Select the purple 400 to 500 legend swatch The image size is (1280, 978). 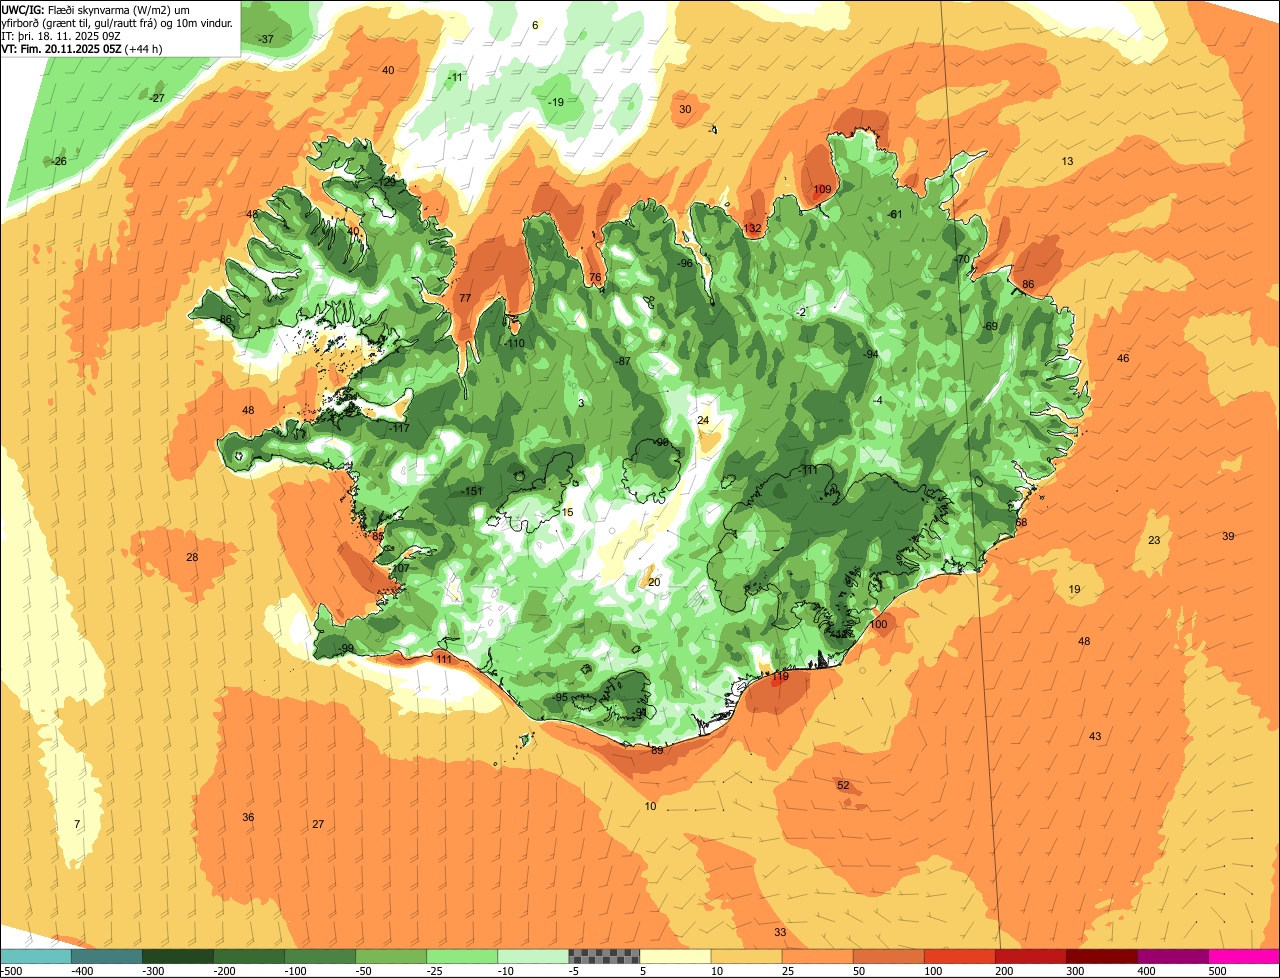[1173, 956]
